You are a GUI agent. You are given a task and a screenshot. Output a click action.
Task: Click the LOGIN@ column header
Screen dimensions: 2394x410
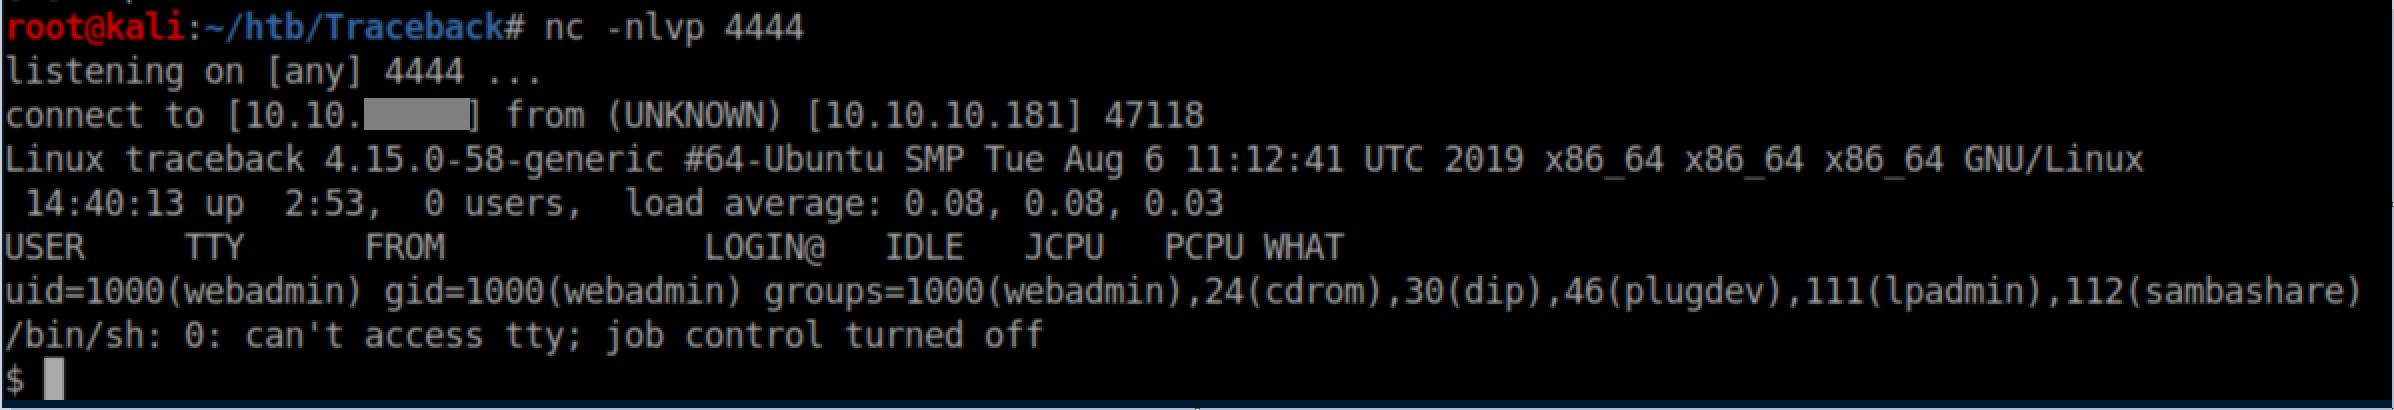[x=764, y=248]
